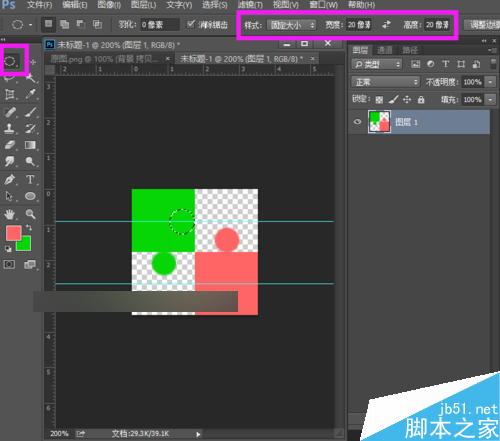Select the Clone Stamp tool
Viewport: 500px width, 441px height.
pos(10,128)
